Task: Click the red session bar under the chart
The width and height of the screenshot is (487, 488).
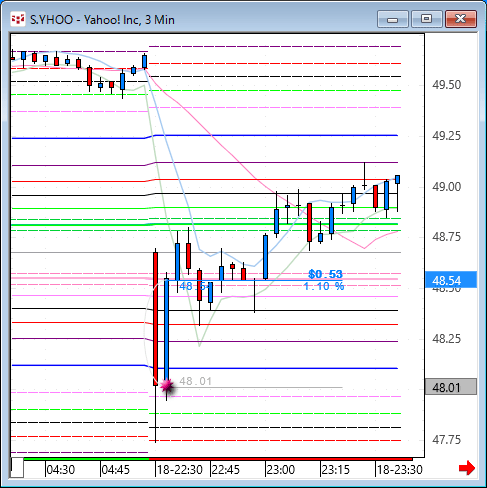Action: click(281, 459)
